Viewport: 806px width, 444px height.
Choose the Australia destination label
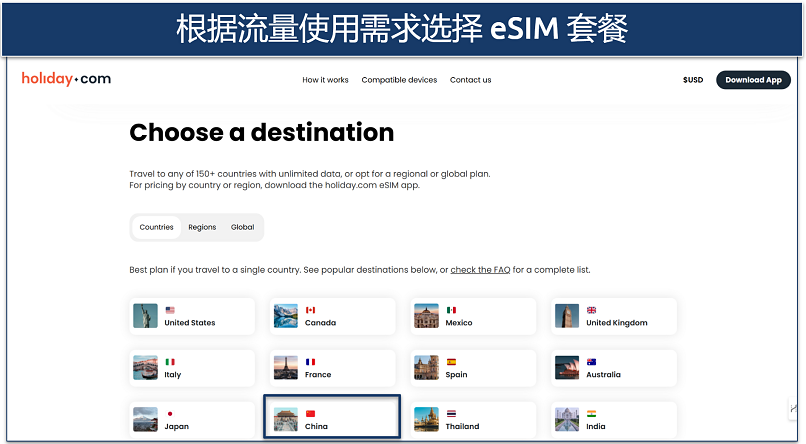[603, 375]
